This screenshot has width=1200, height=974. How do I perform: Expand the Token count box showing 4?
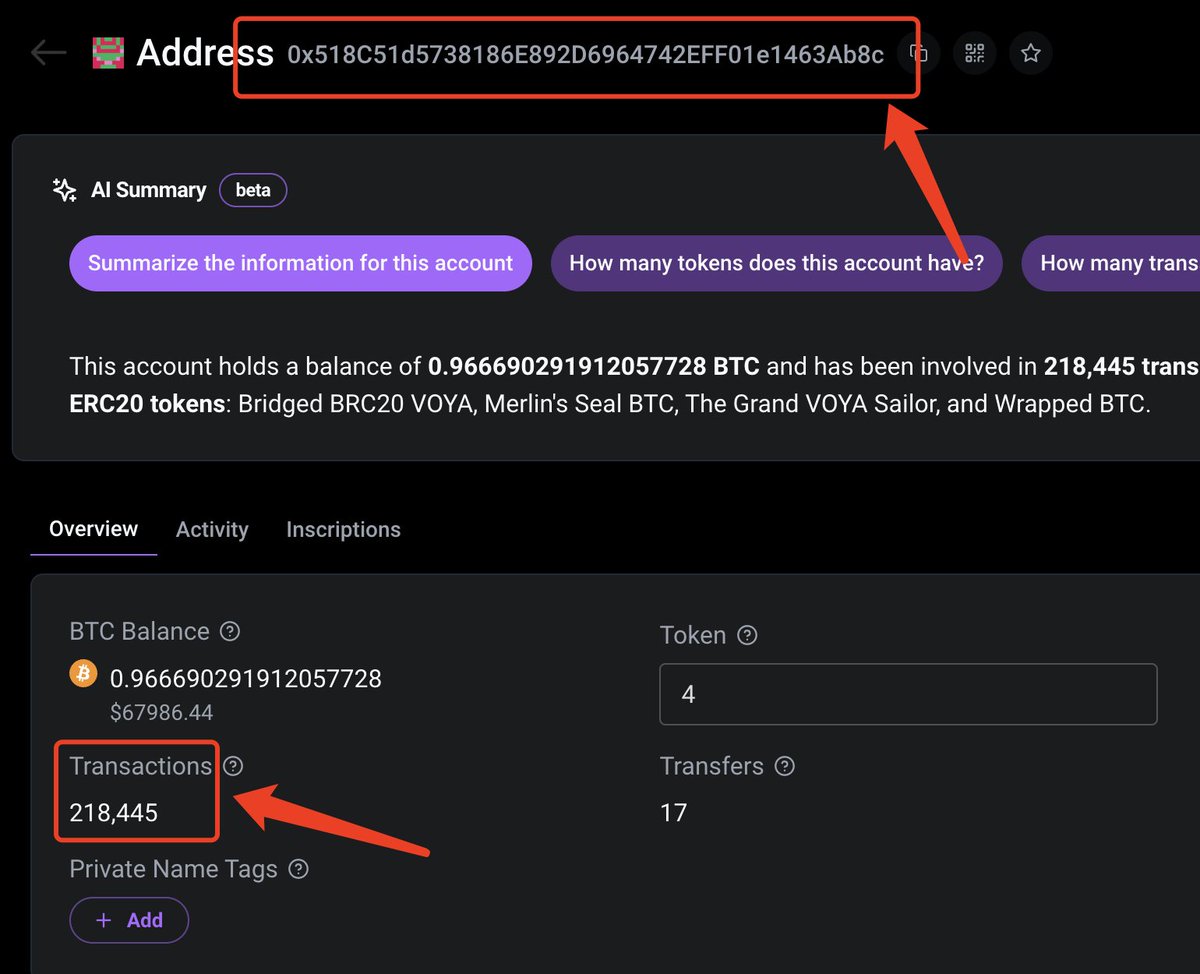coord(908,694)
